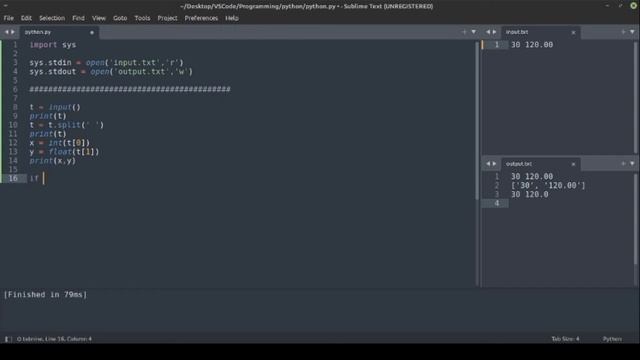Image resolution: width=640 pixels, height=360 pixels.
Task: Go to previous tab in python.py pane
Action: [7, 32]
